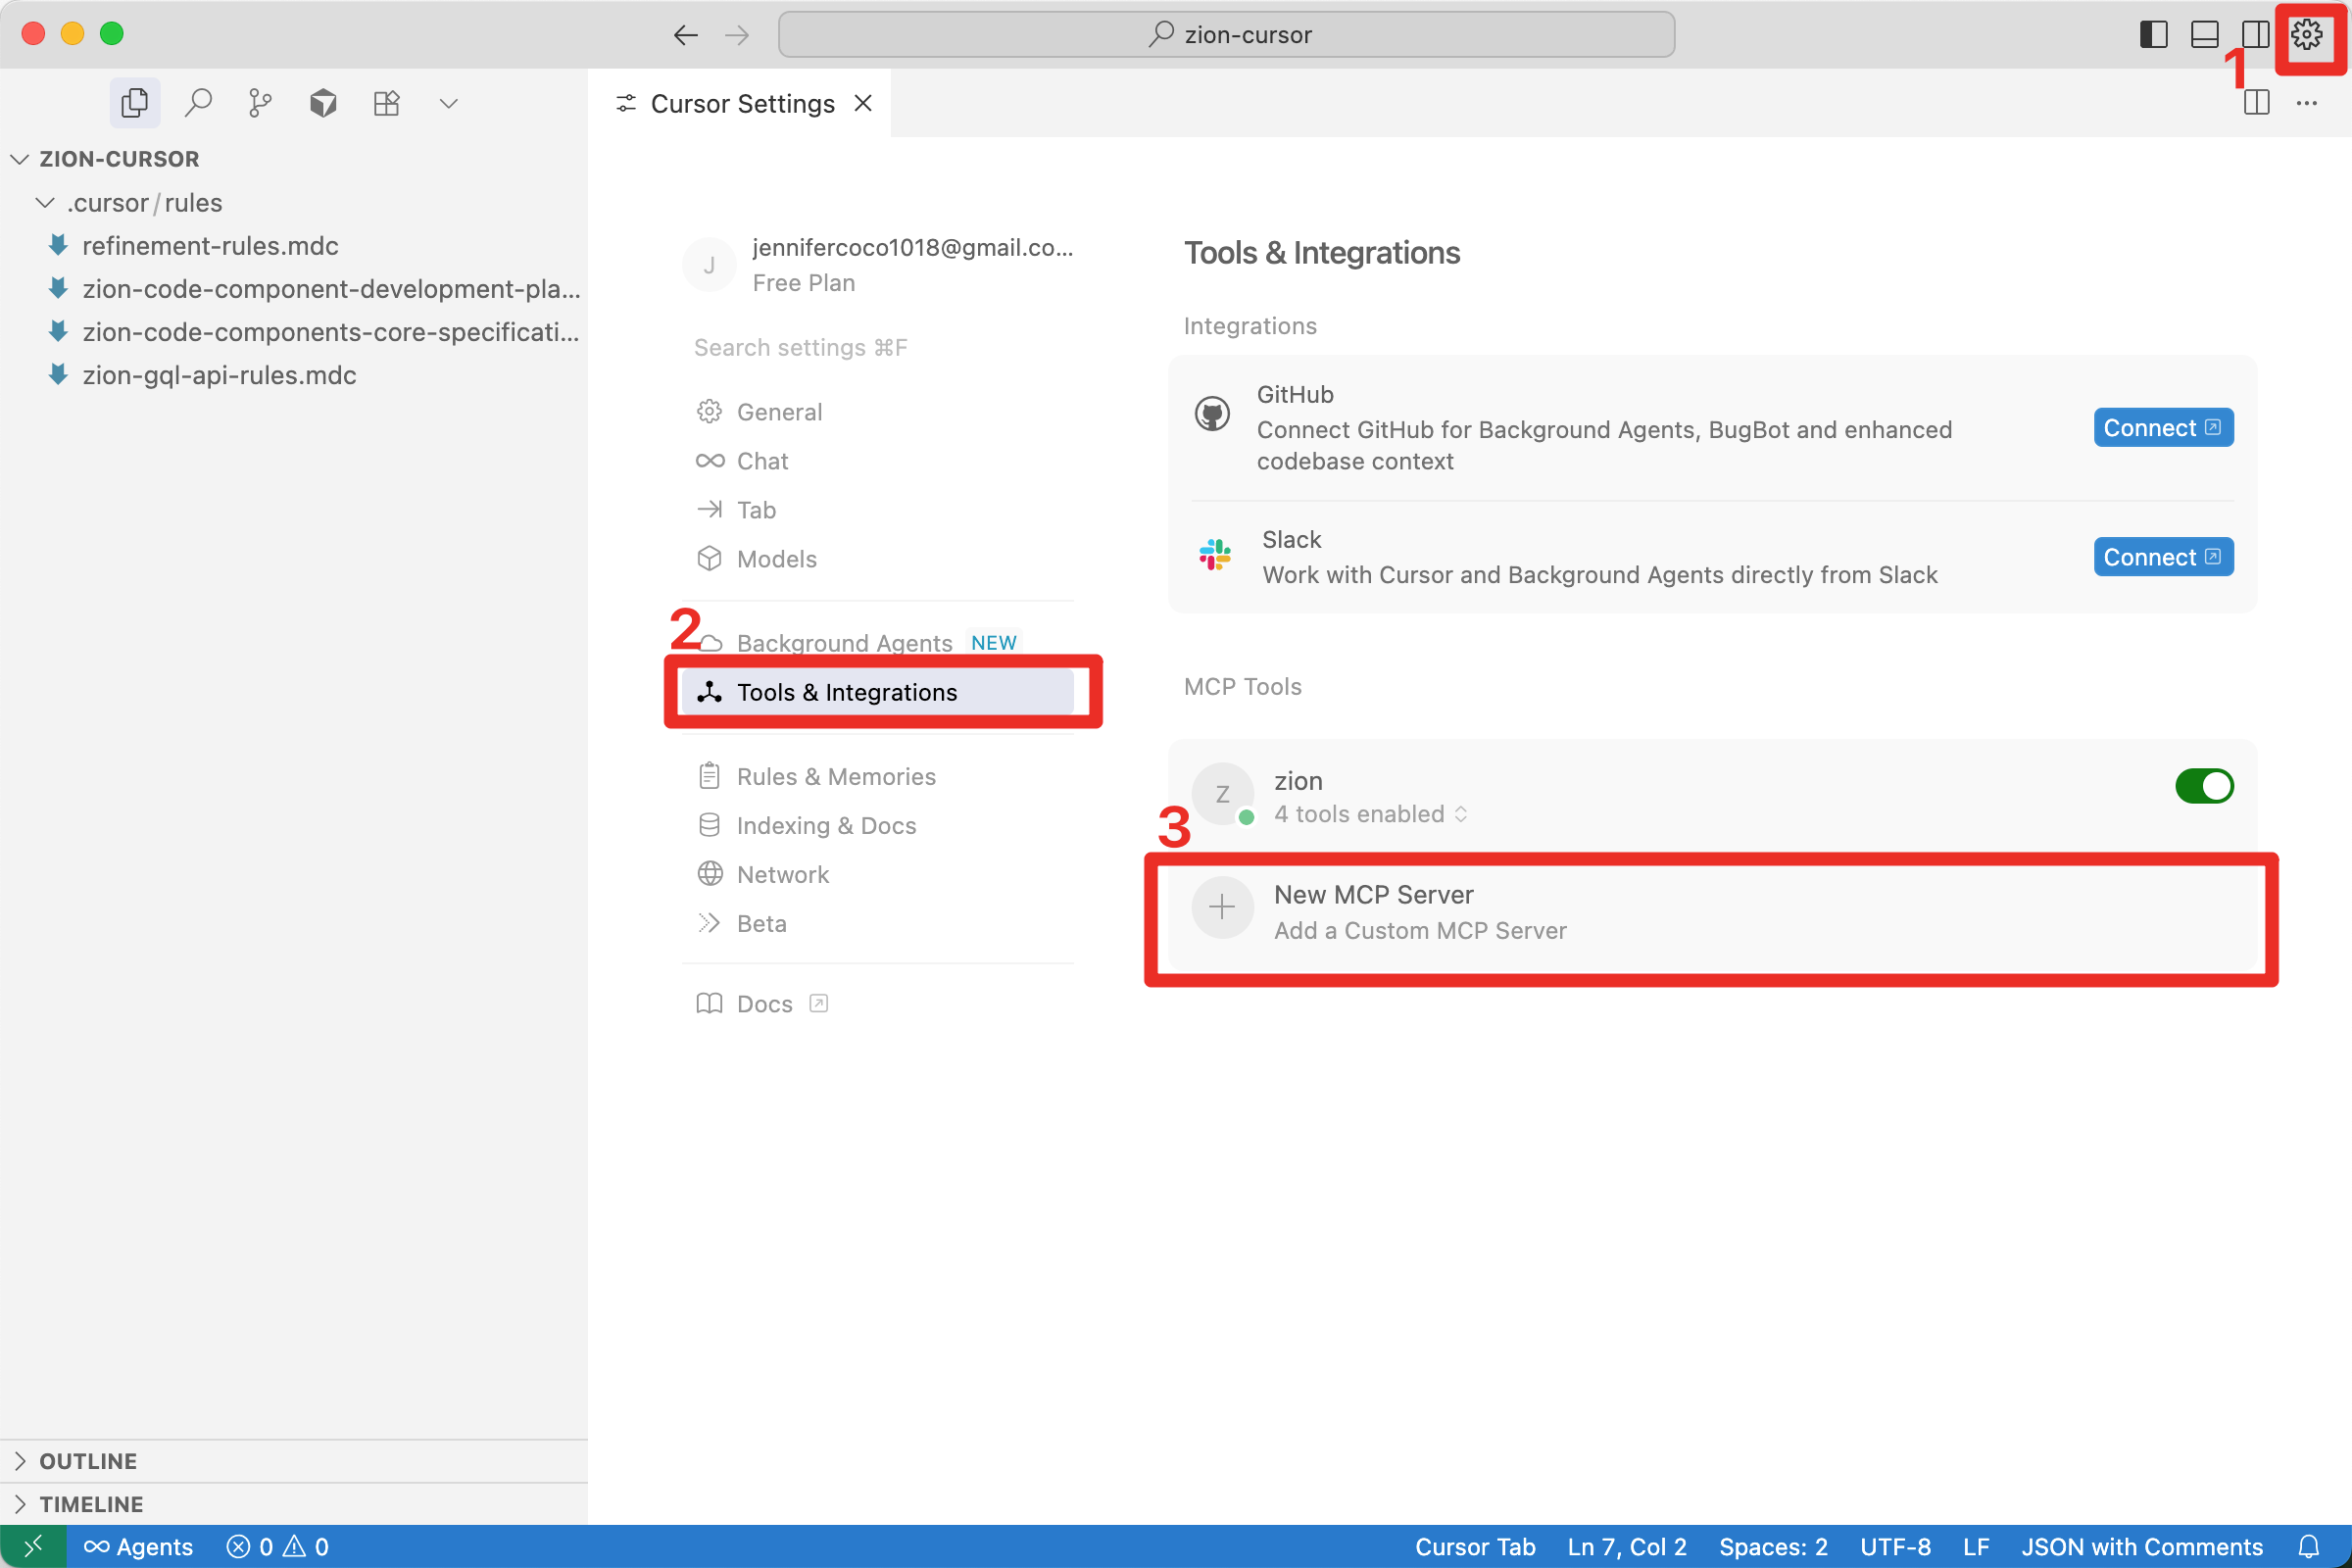Image resolution: width=2352 pixels, height=1568 pixels.
Task: Add a New MCP Server
Action: (1712, 912)
